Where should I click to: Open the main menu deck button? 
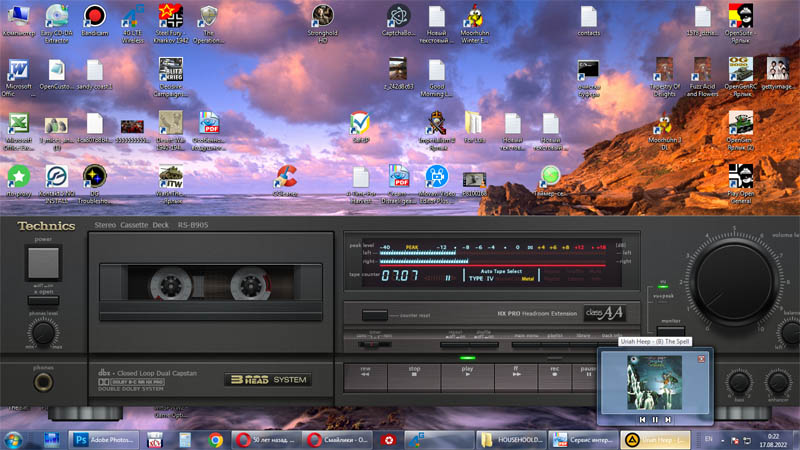pyautogui.click(x=526, y=345)
